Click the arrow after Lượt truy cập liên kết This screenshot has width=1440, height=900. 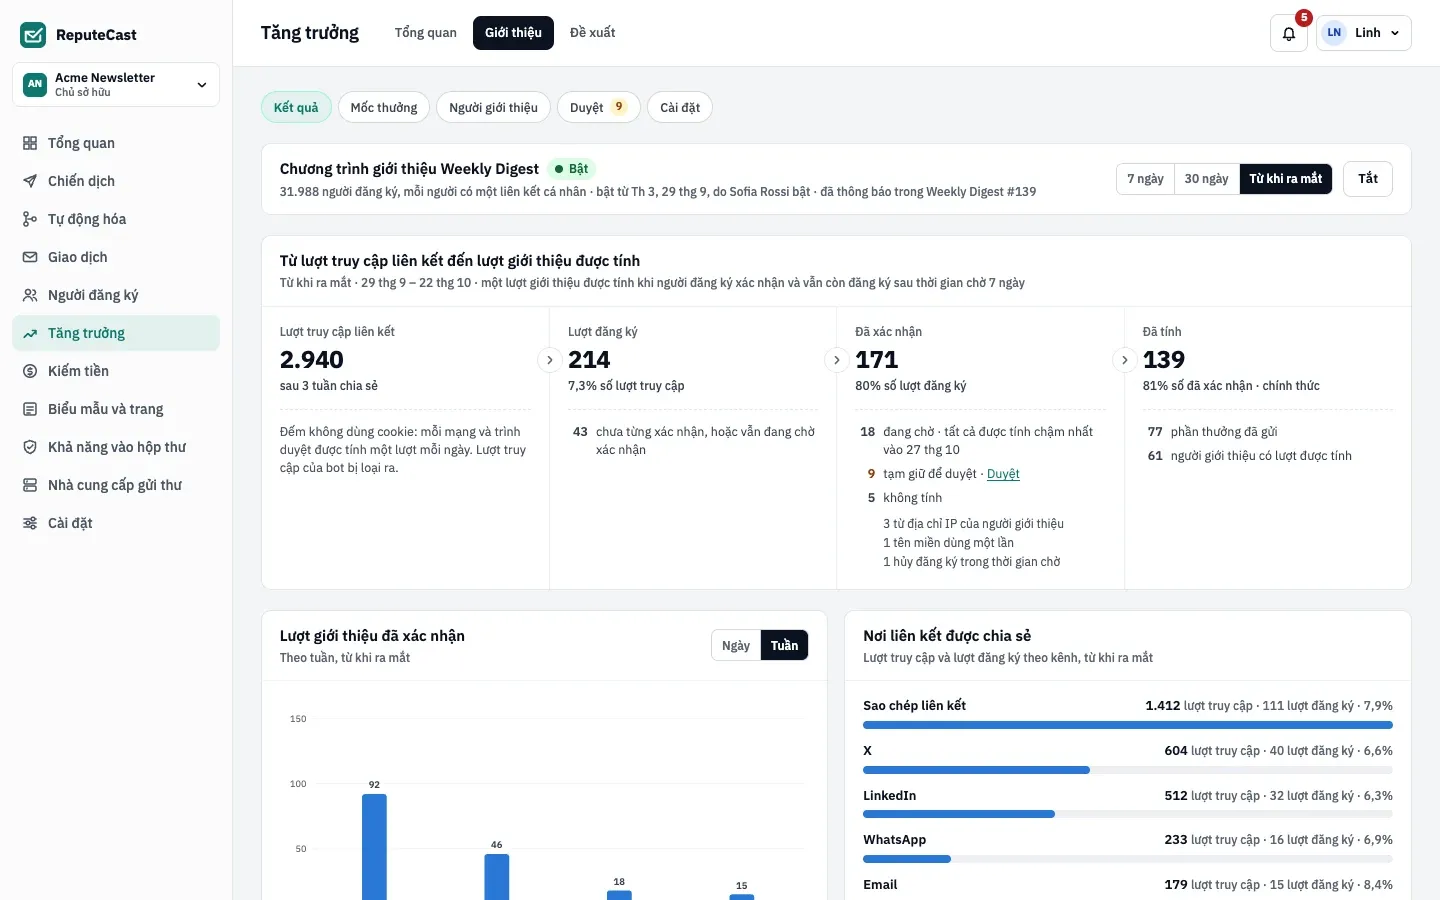click(549, 360)
